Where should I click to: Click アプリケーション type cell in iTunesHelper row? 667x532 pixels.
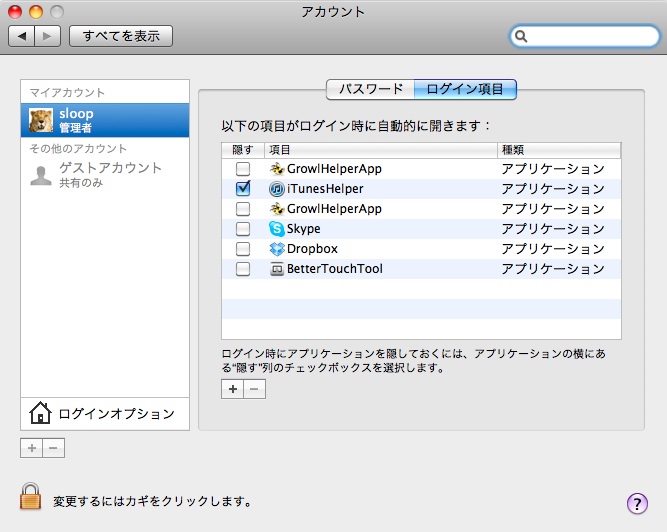coord(553,189)
